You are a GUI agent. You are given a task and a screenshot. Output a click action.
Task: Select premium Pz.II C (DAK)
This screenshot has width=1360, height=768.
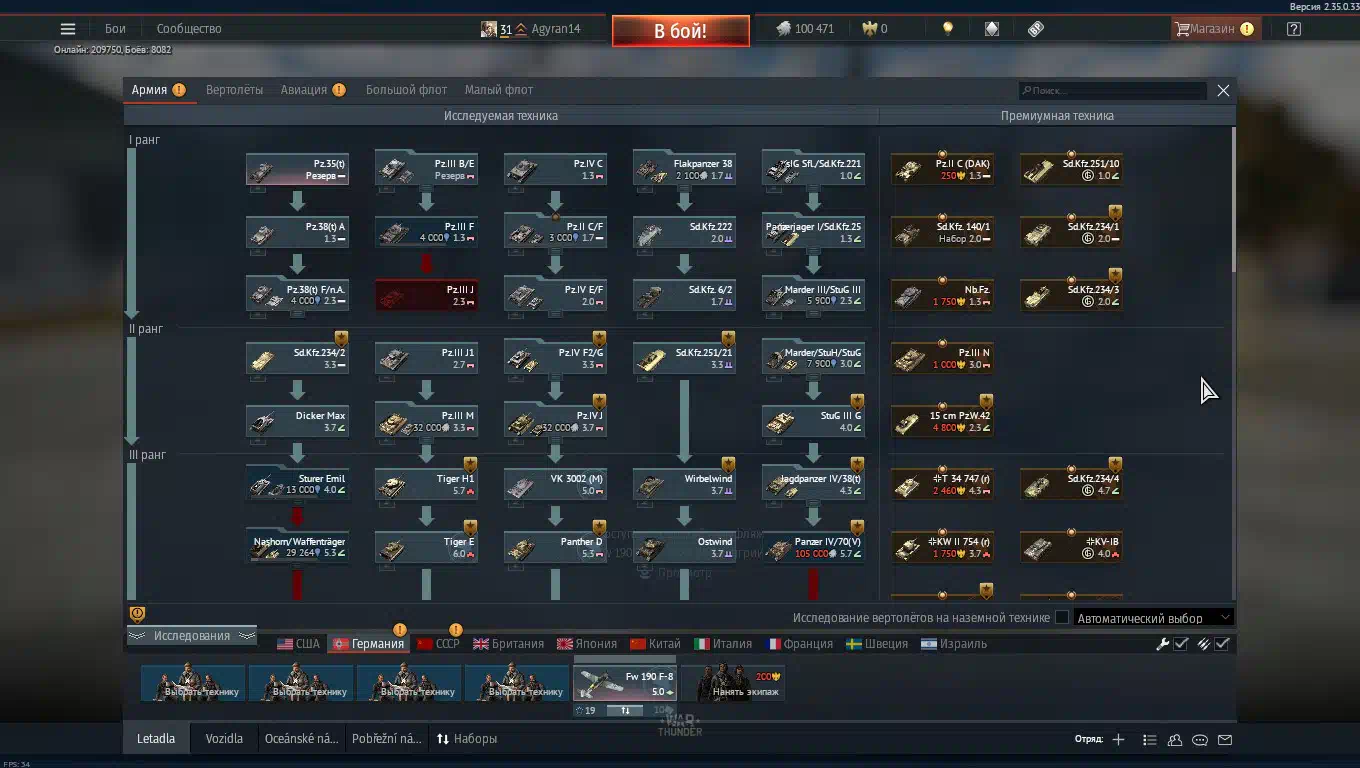tap(942, 170)
